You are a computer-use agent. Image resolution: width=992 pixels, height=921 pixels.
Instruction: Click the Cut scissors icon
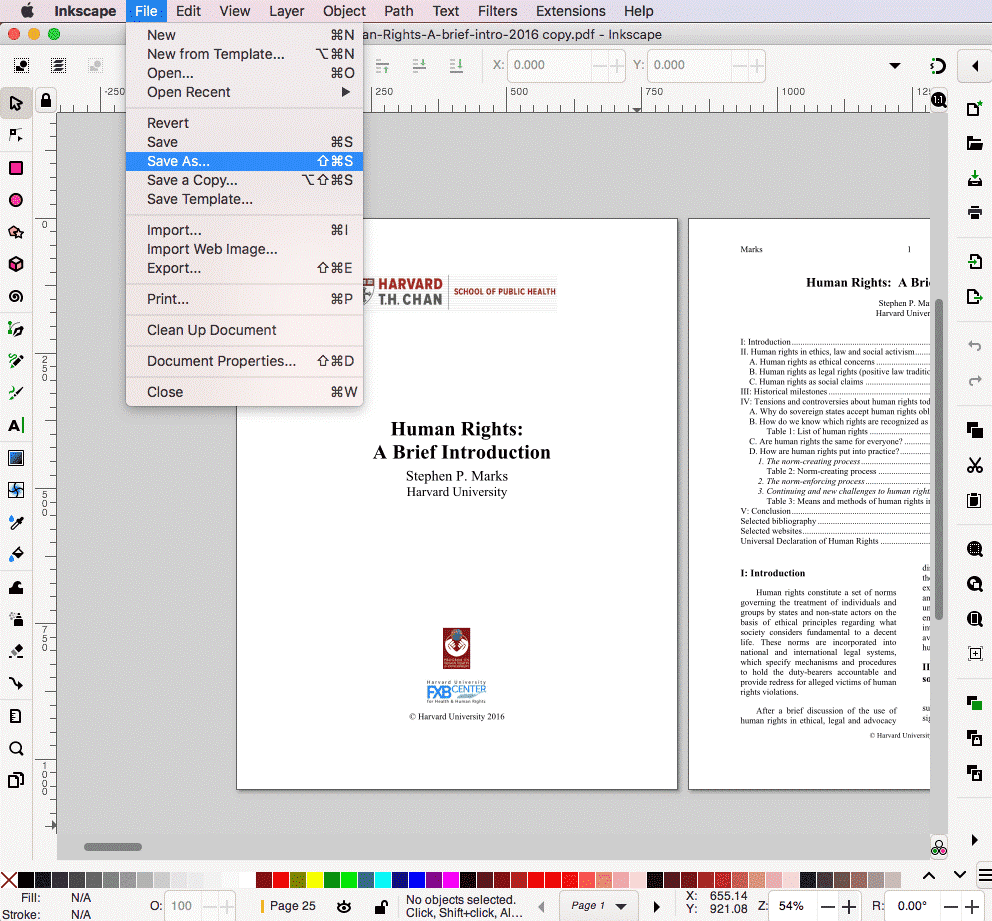(x=974, y=466)
